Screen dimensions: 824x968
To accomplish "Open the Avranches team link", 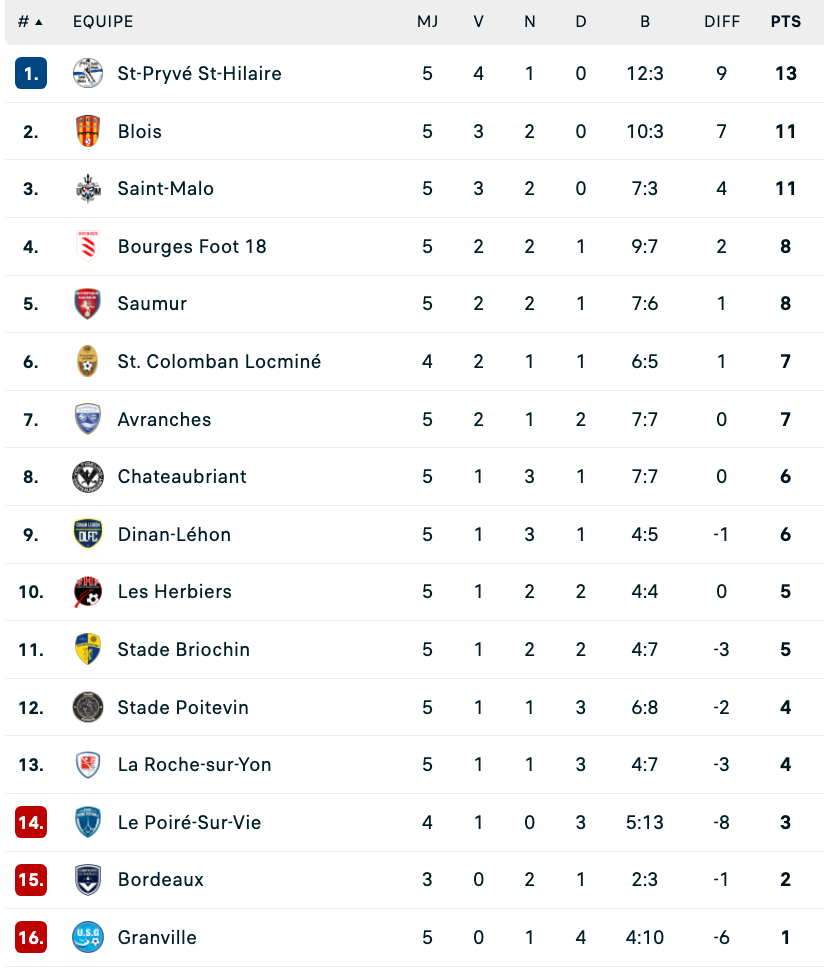I will (164, 419).
